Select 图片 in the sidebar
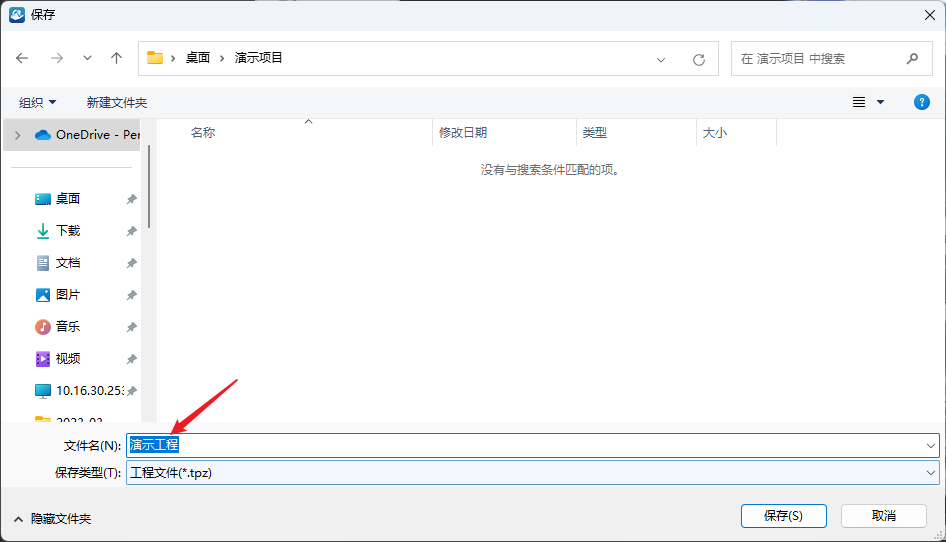Screen dimensions: 946x542 click(x=67, y=295)
